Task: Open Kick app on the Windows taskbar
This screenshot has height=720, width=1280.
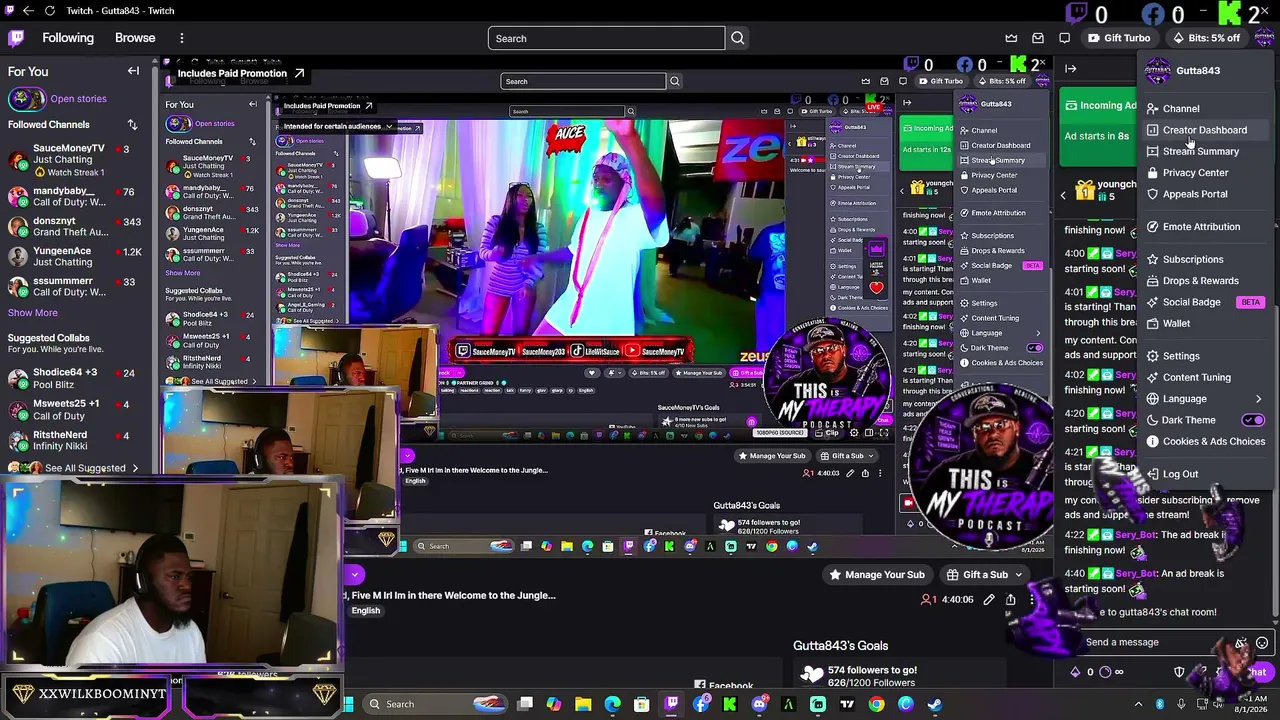Action: click(730, 704)
